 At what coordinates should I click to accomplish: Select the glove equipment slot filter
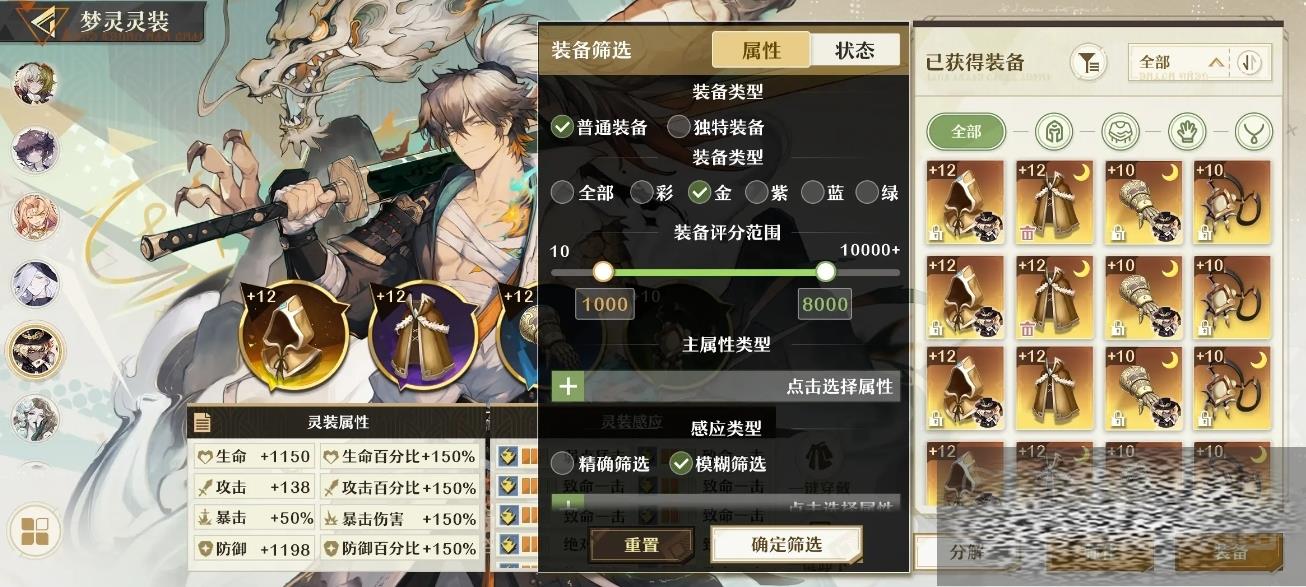tap(1187, 131)
